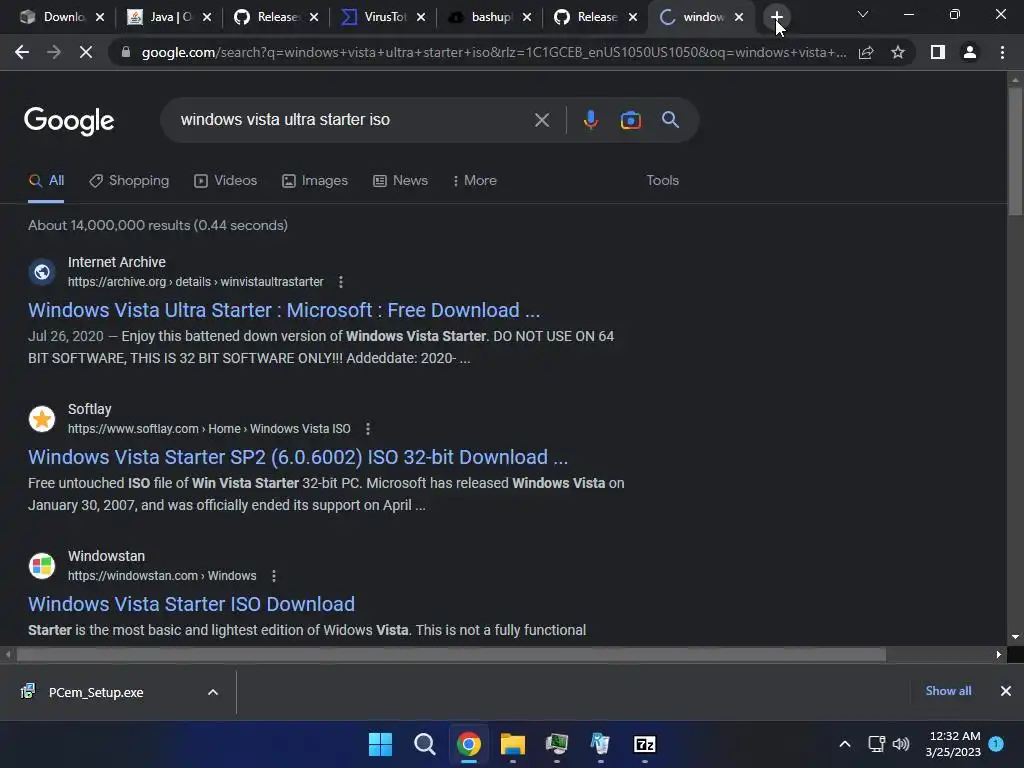Open the notification badge in the tray

tap(996, 744)
